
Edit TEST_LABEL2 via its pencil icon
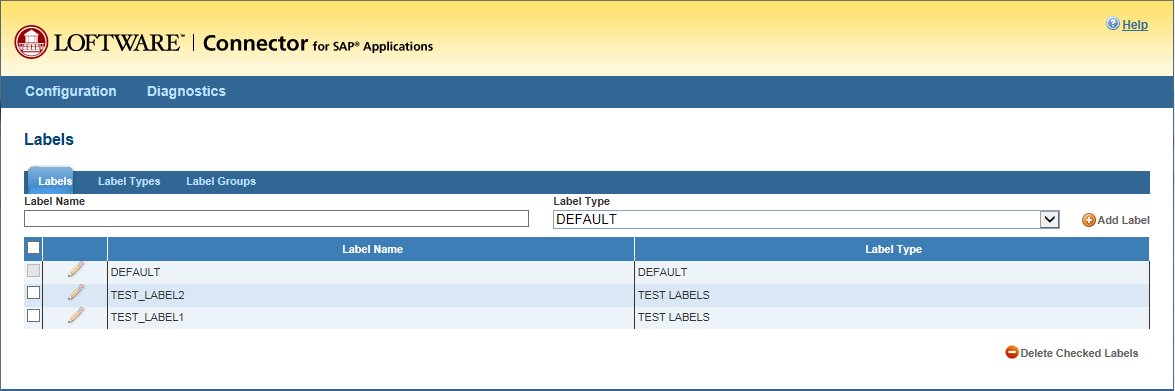76,293
